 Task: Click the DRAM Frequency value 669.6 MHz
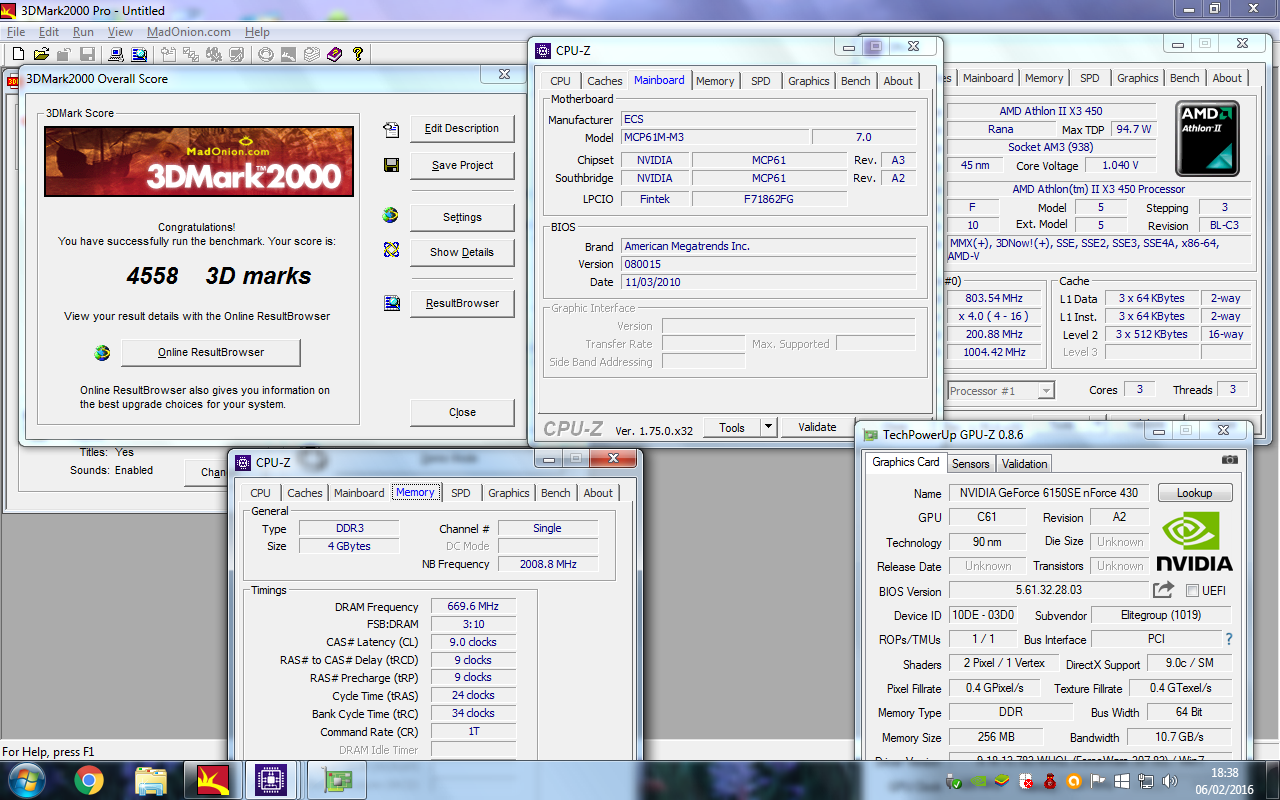tap(474, 606)
